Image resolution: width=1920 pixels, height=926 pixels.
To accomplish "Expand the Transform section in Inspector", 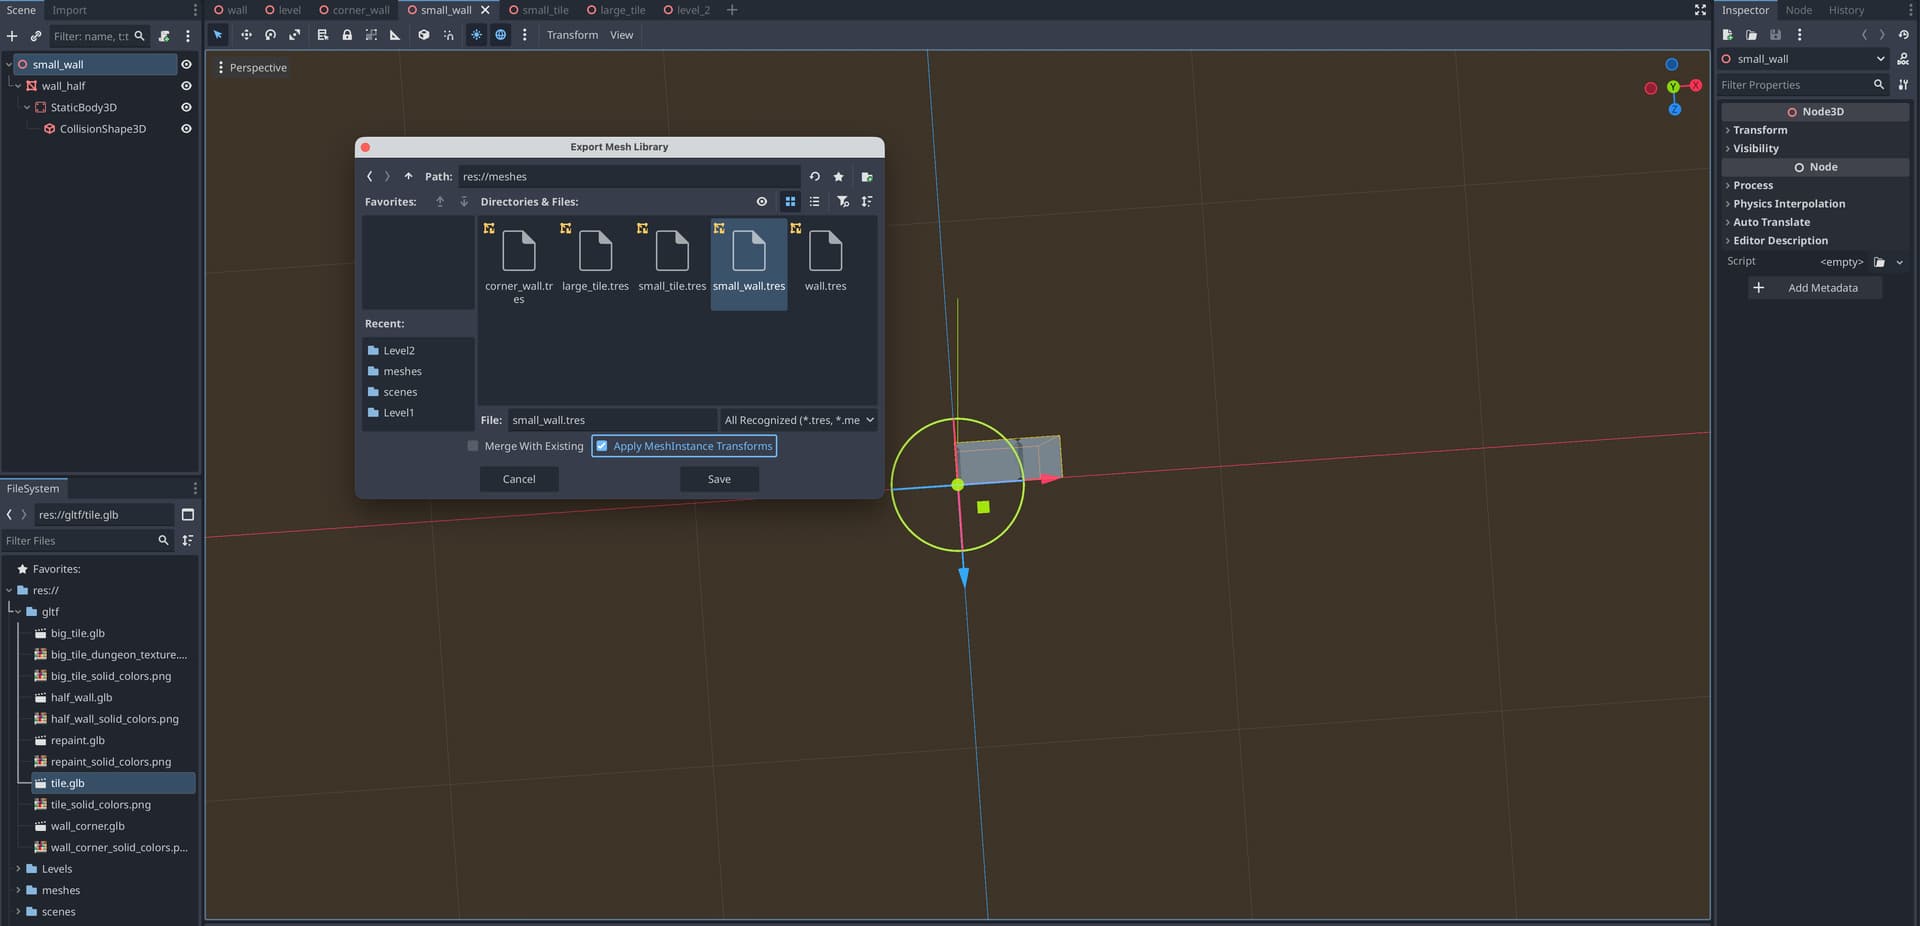I will [x=1760, y=130].
